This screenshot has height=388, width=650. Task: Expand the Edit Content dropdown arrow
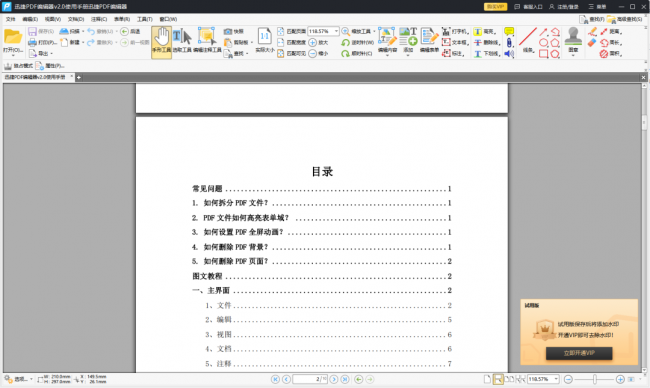pos(387,56)
